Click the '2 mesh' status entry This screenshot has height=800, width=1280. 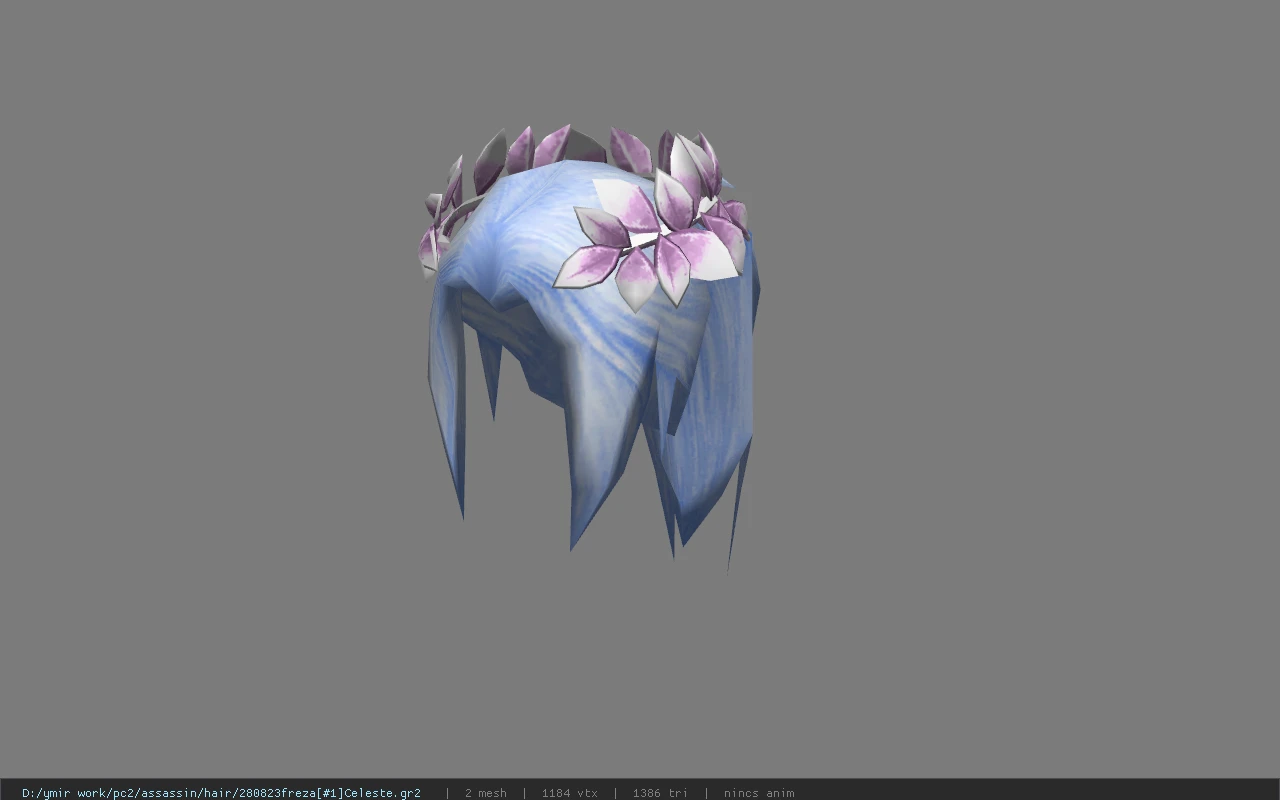click(x=485, y=793)
